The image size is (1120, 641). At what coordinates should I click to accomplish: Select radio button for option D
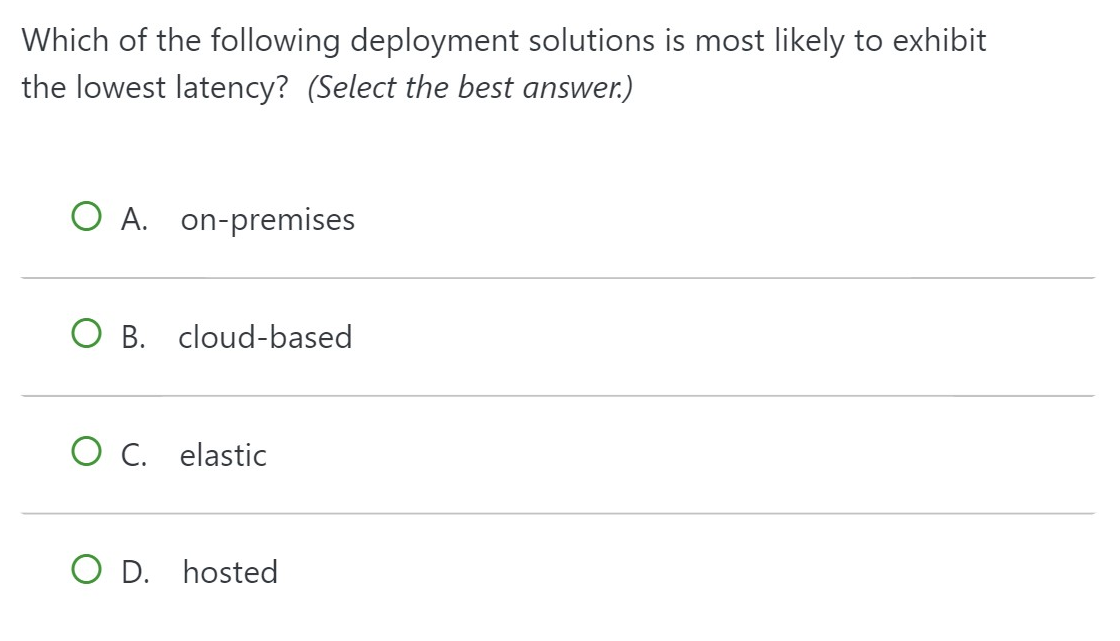86,570
